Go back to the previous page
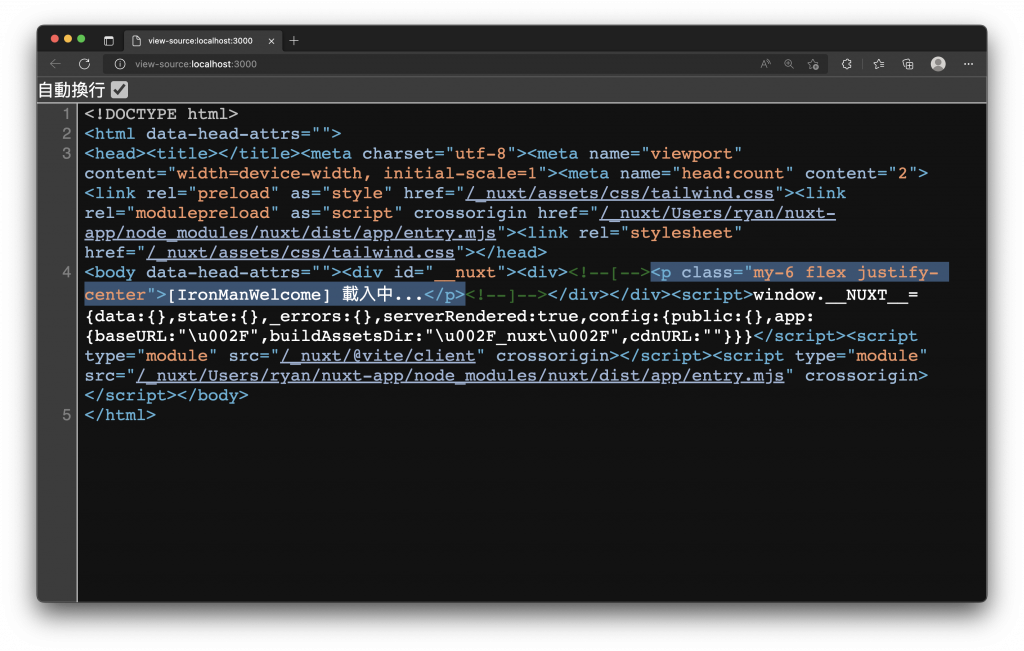The height and width of the screenshot is (651, 1024). tap(56, 64)
